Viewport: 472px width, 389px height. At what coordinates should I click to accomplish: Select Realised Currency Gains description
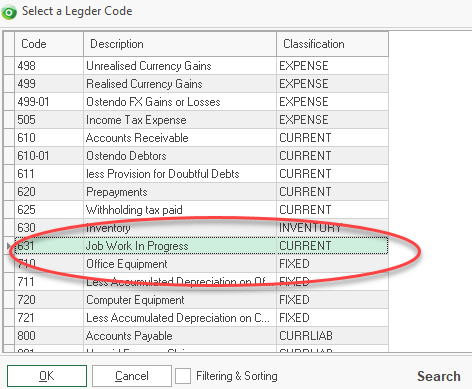tap(180, 84)
